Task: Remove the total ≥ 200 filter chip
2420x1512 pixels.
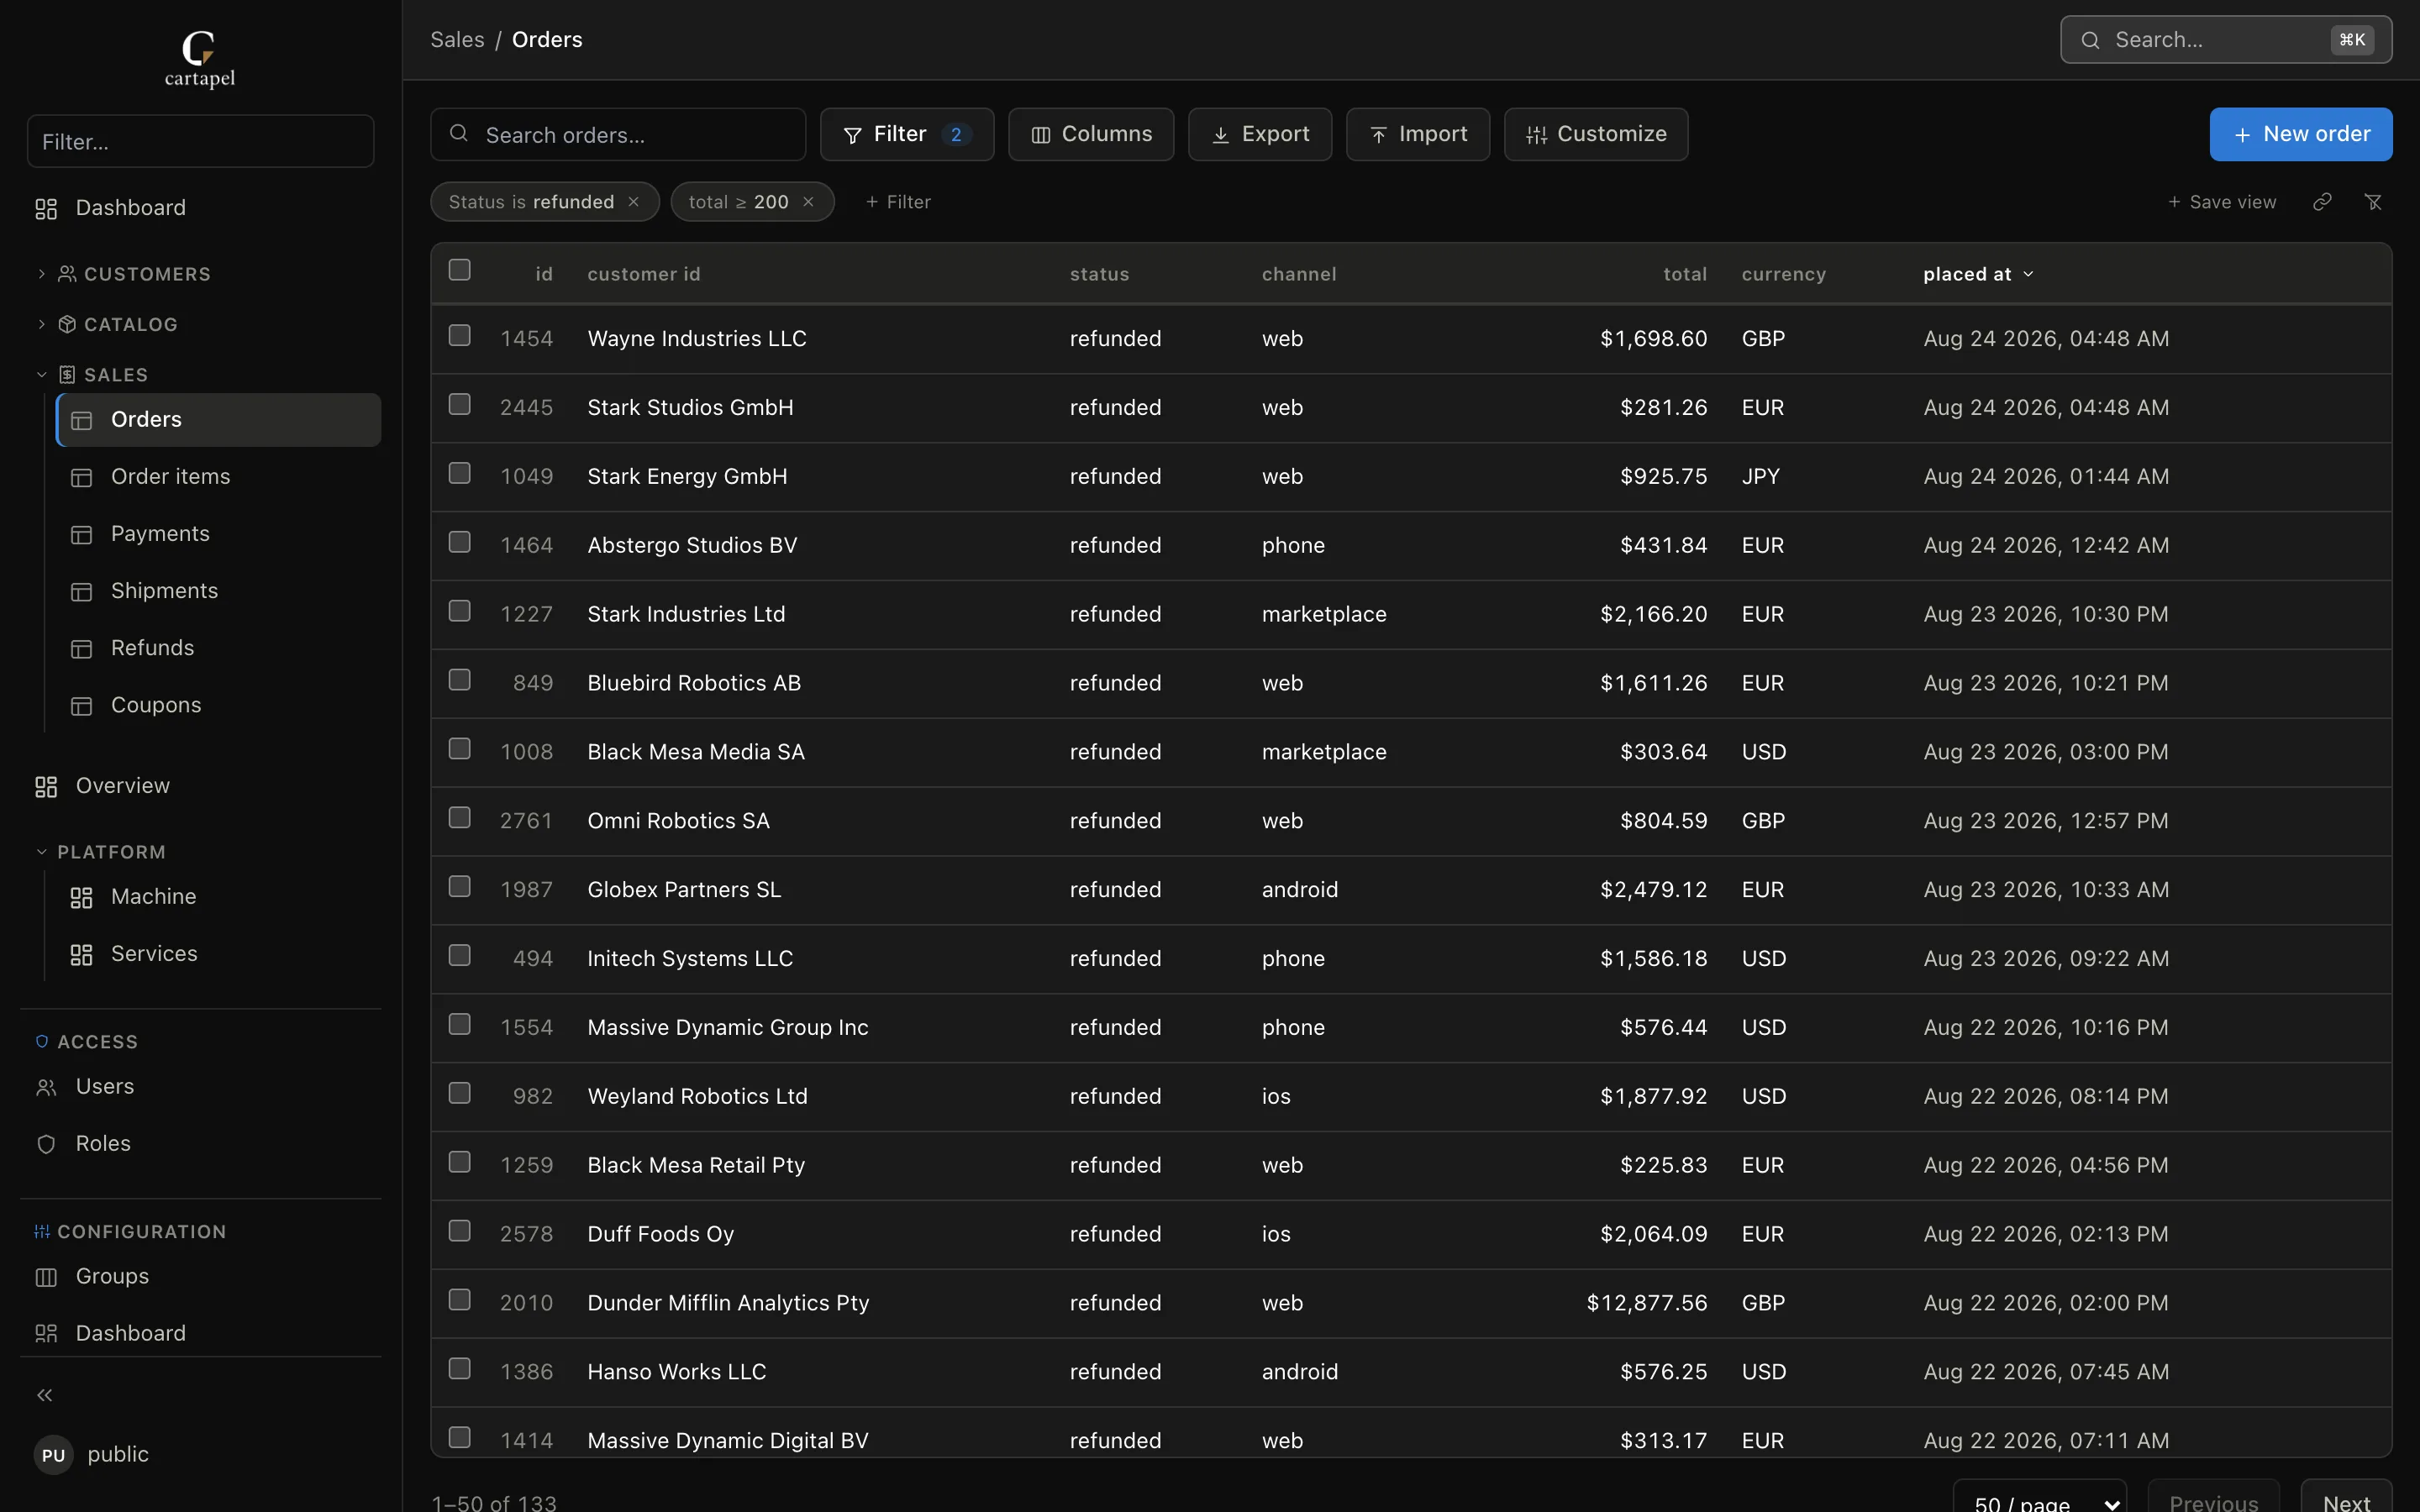Action: click(x=808, y=202)
